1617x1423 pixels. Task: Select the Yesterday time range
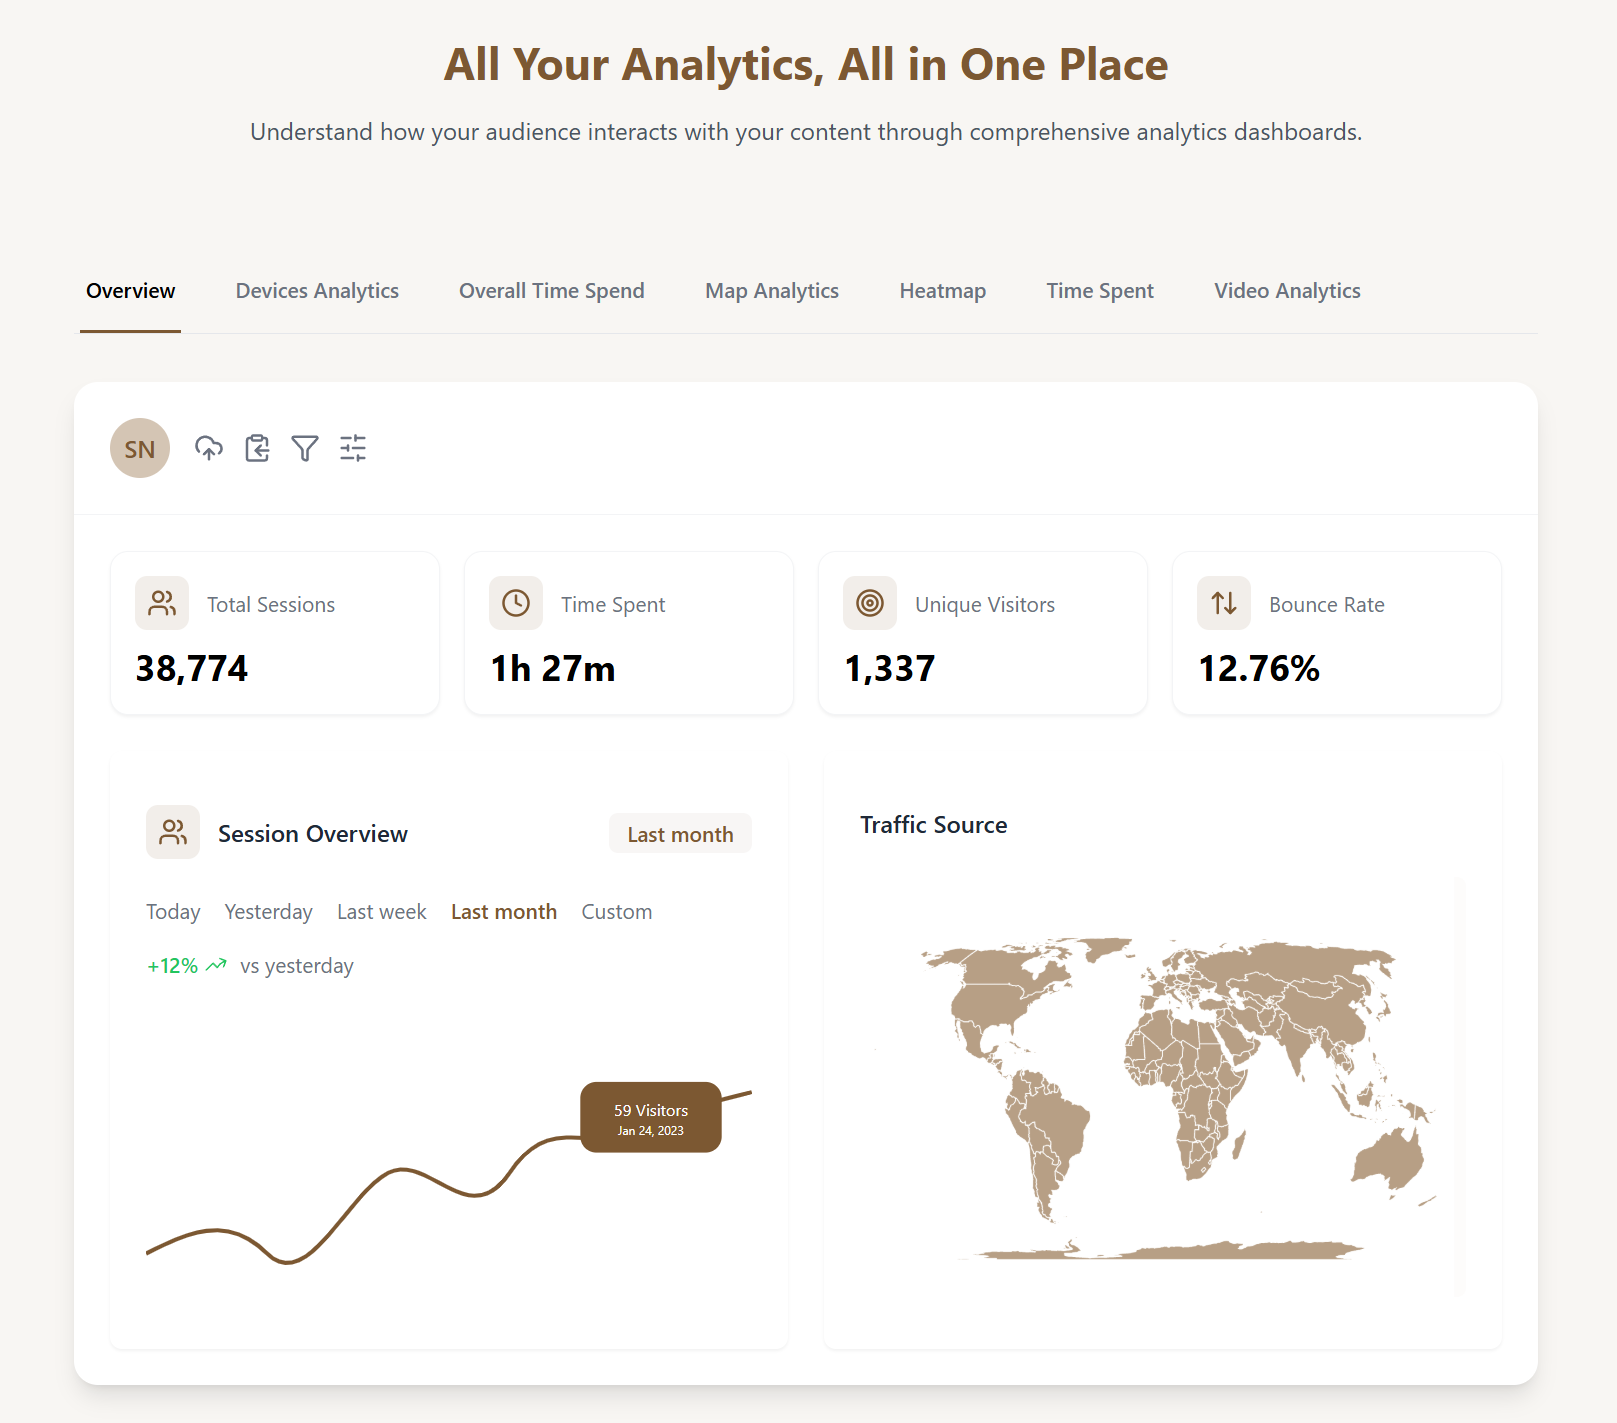tap(268, 912)
